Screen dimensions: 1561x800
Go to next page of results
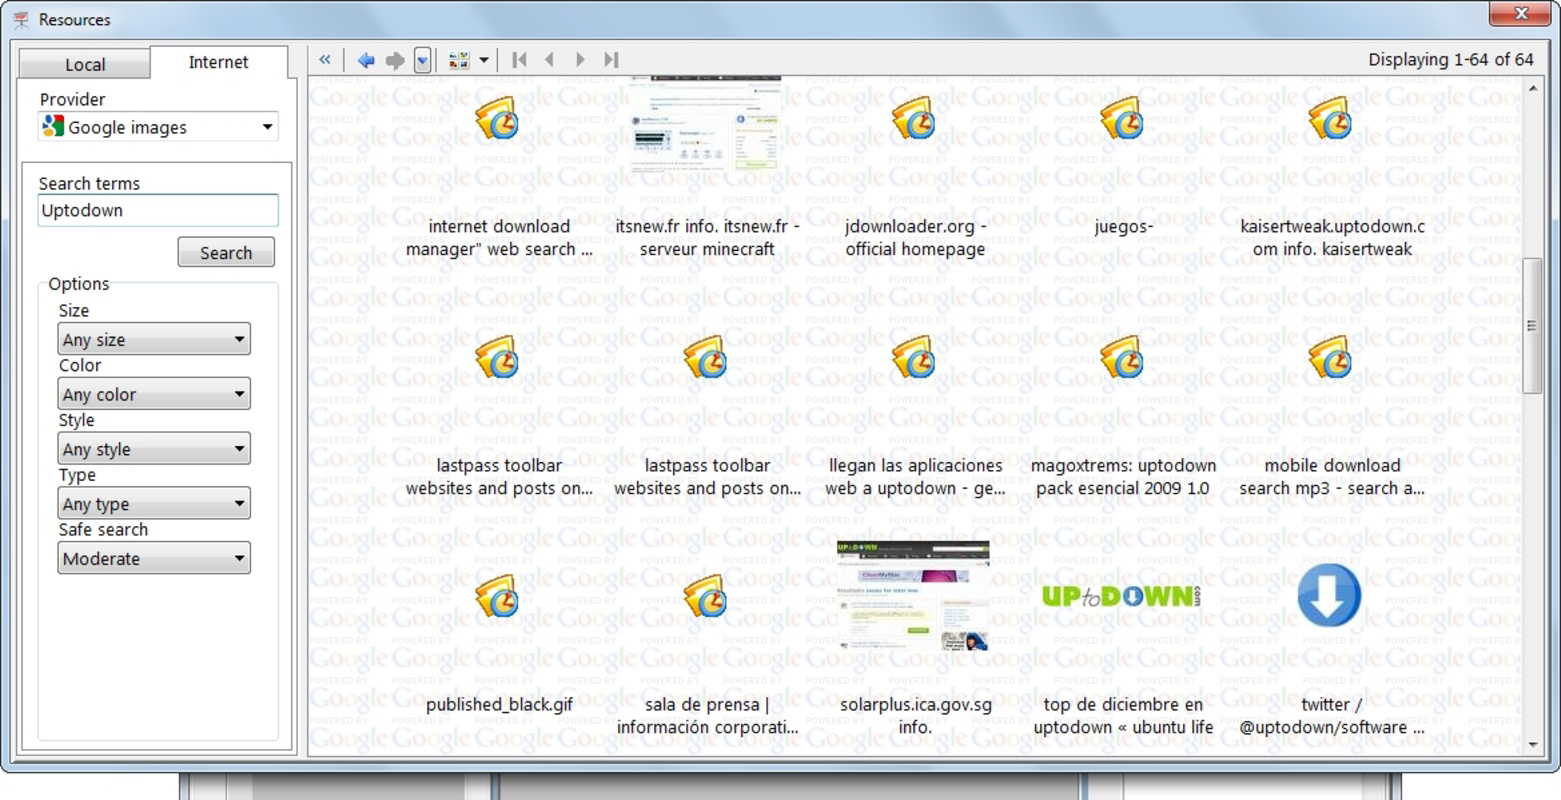pyautogui.click(x=580, y=60)
